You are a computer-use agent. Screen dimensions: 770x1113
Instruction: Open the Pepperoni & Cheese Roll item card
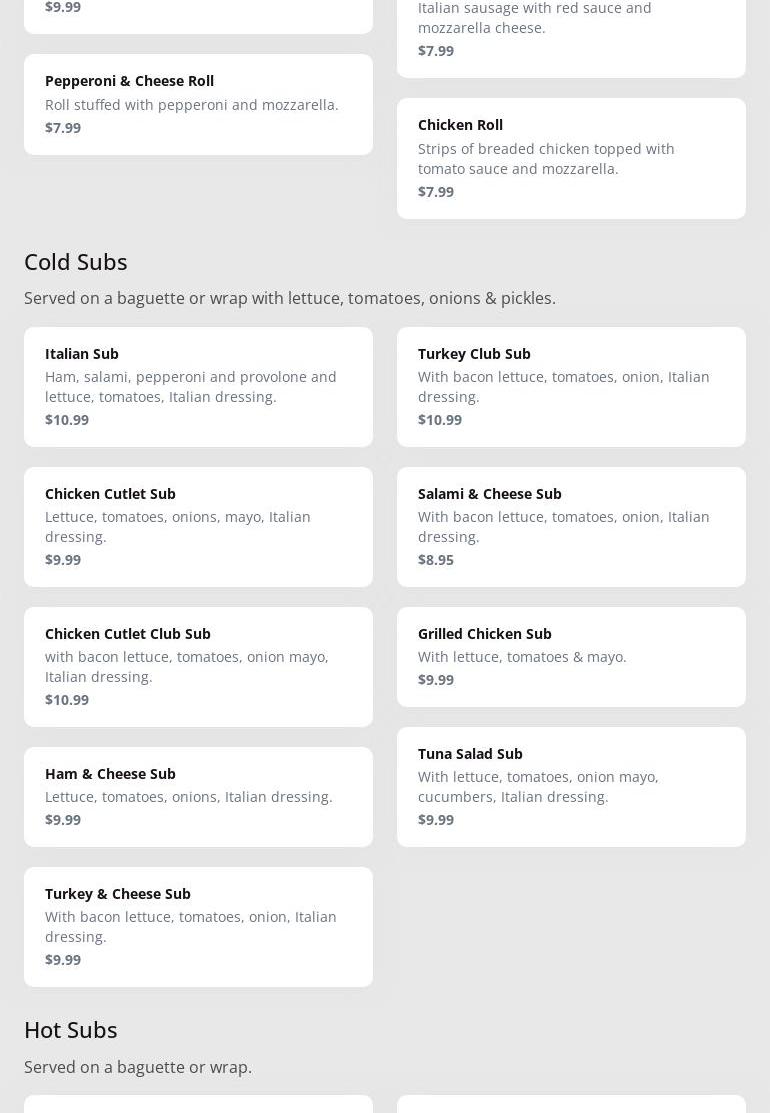(x=198, y=104)
